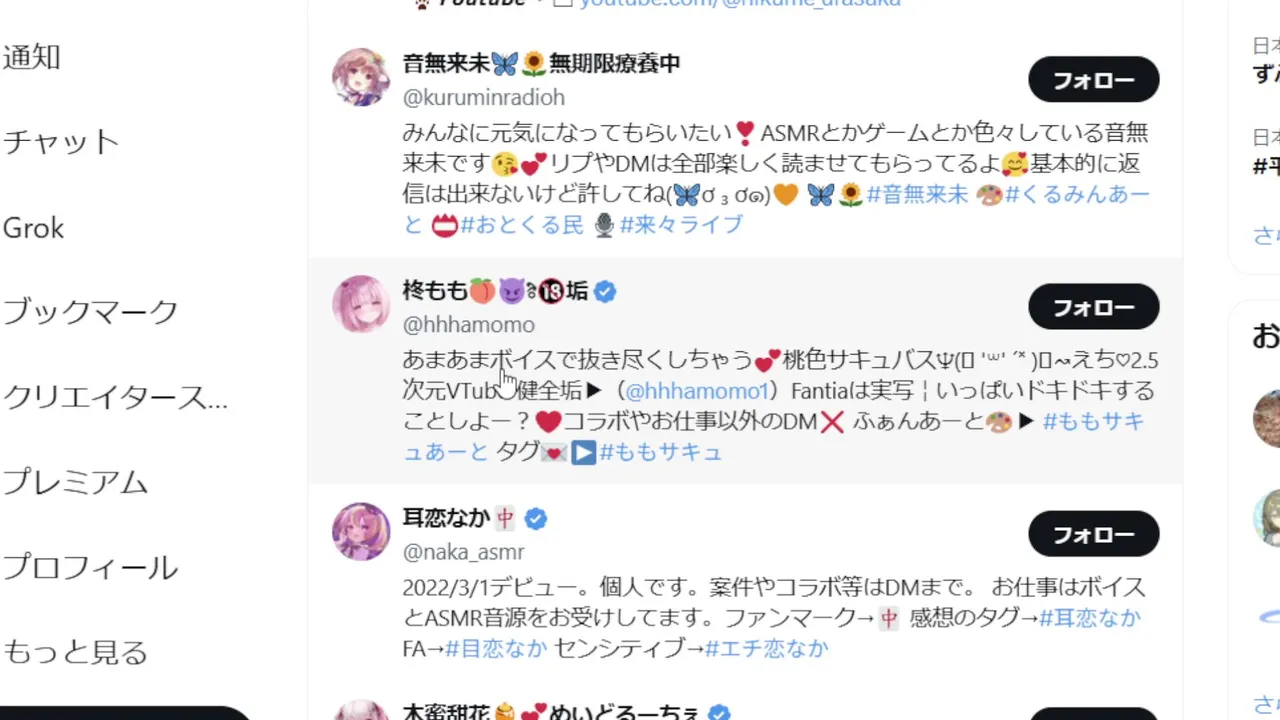Screen dimensions: 1280x720
Task: Expand もっと見る menu
Action: coord(75,653)
